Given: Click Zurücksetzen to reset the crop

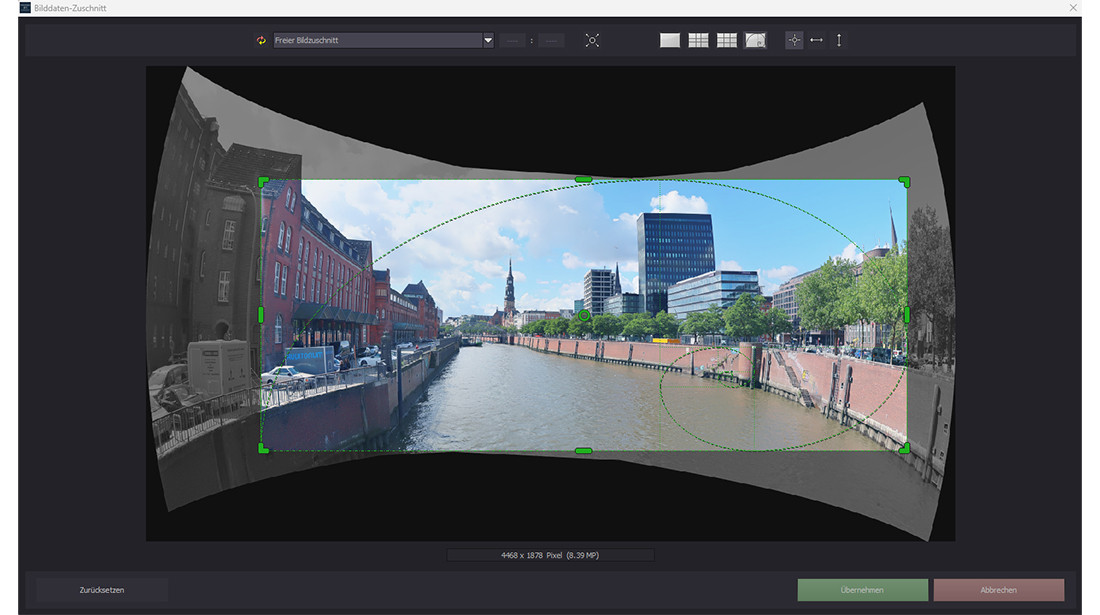Looking at the screenshot, I should point(102,590).
